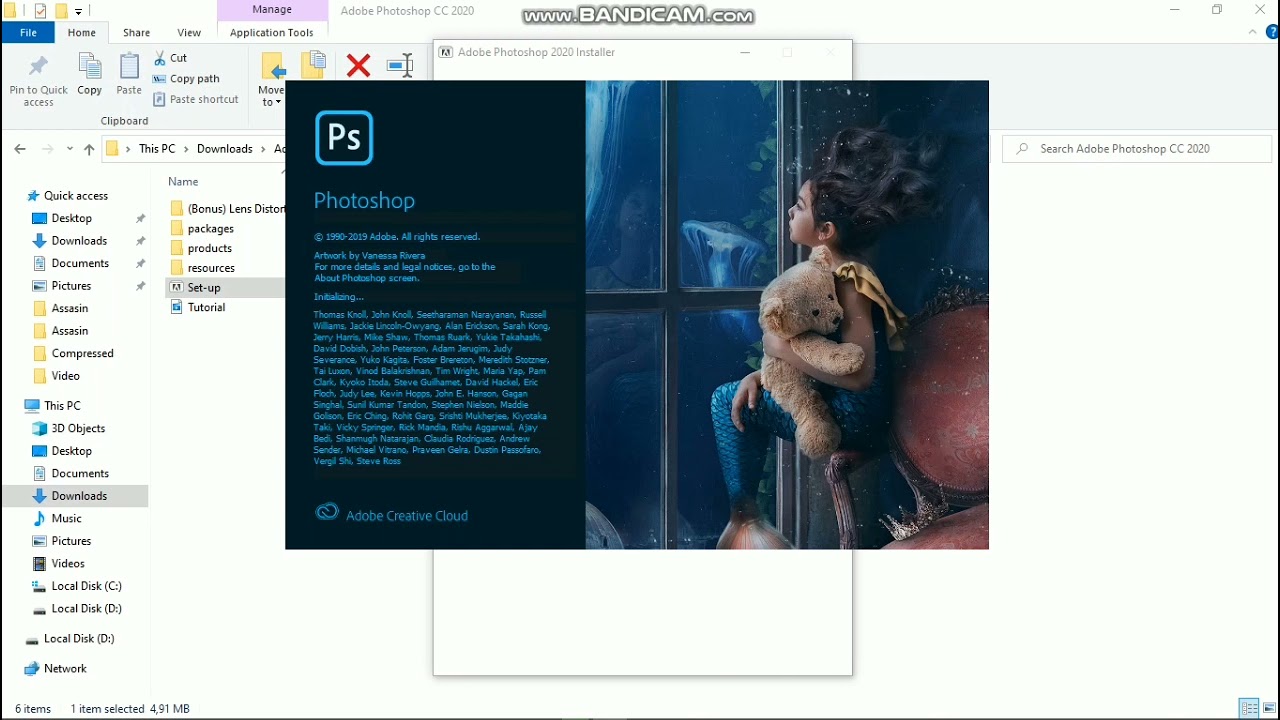The image size is (1280, 720).
Task: Click This PC in the address bar
Action: tap(157, 149)
